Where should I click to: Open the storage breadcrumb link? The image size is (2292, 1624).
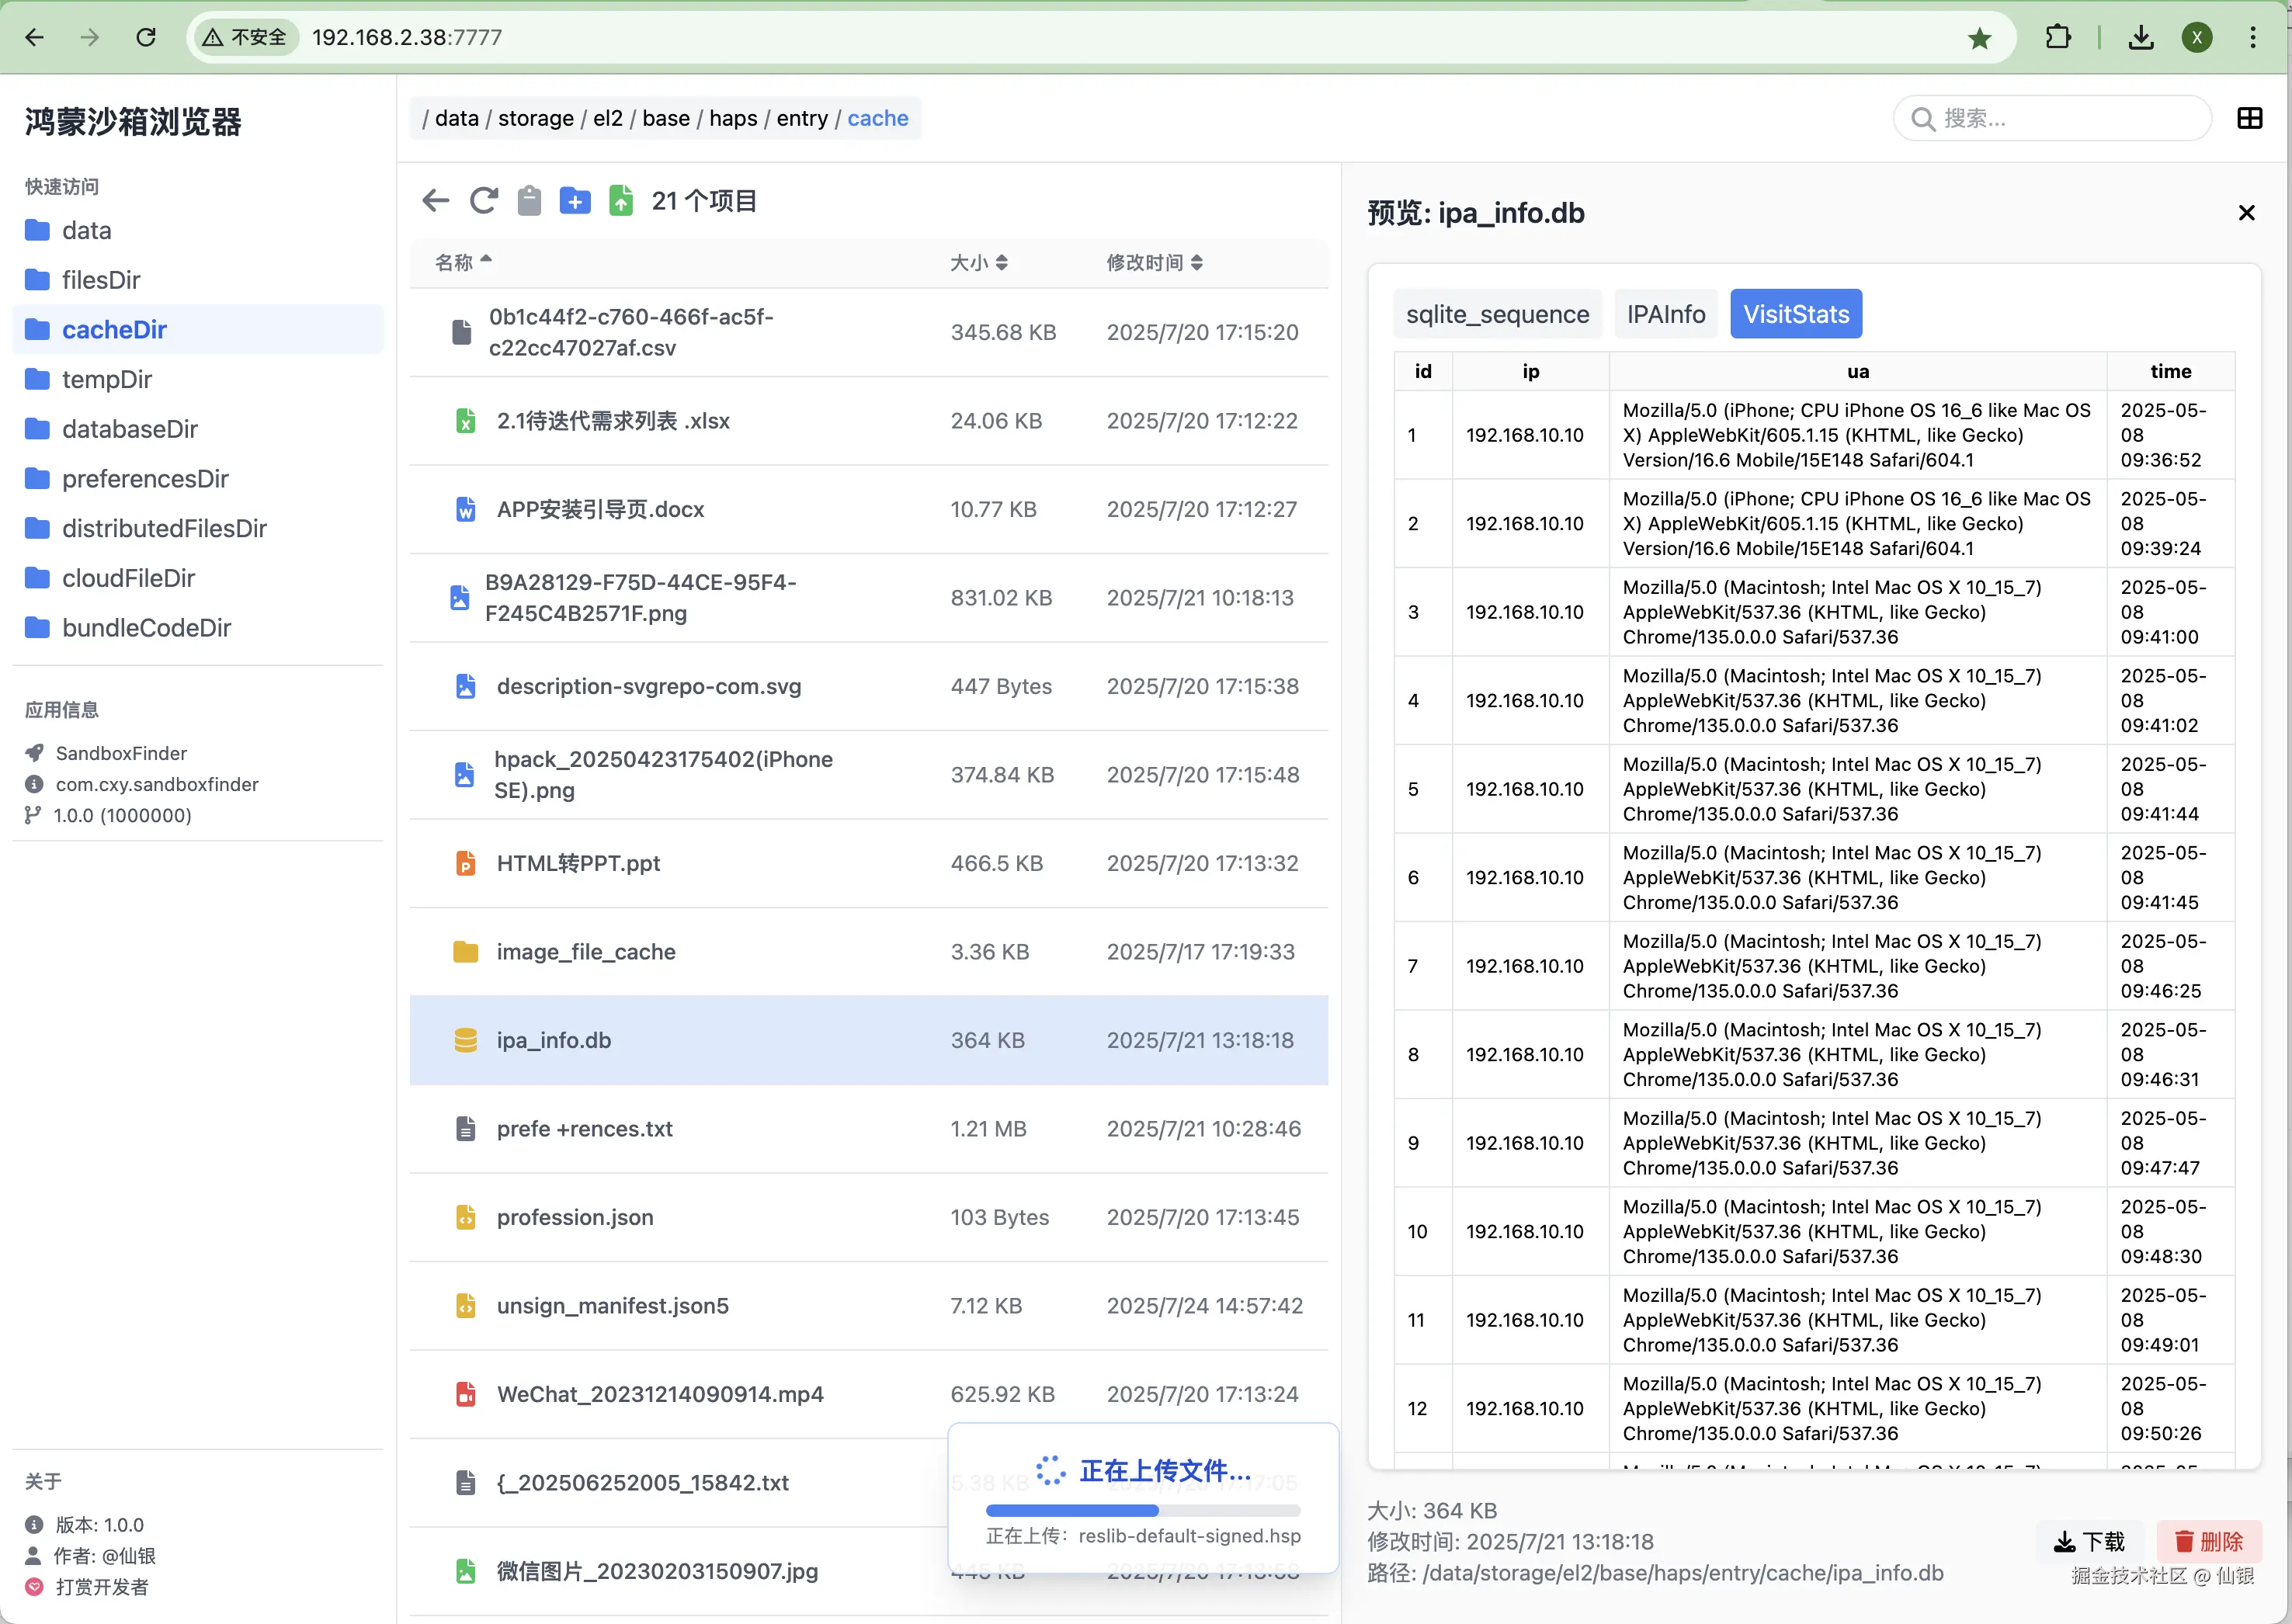tap(535, 117)
